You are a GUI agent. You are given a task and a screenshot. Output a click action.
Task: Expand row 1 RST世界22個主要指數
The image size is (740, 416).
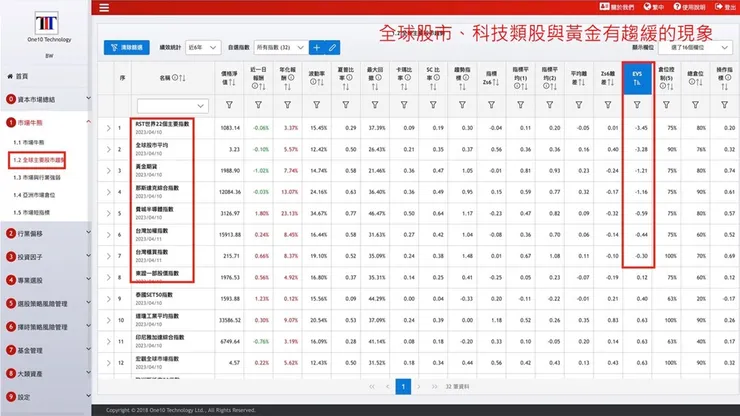coord(108,128)
